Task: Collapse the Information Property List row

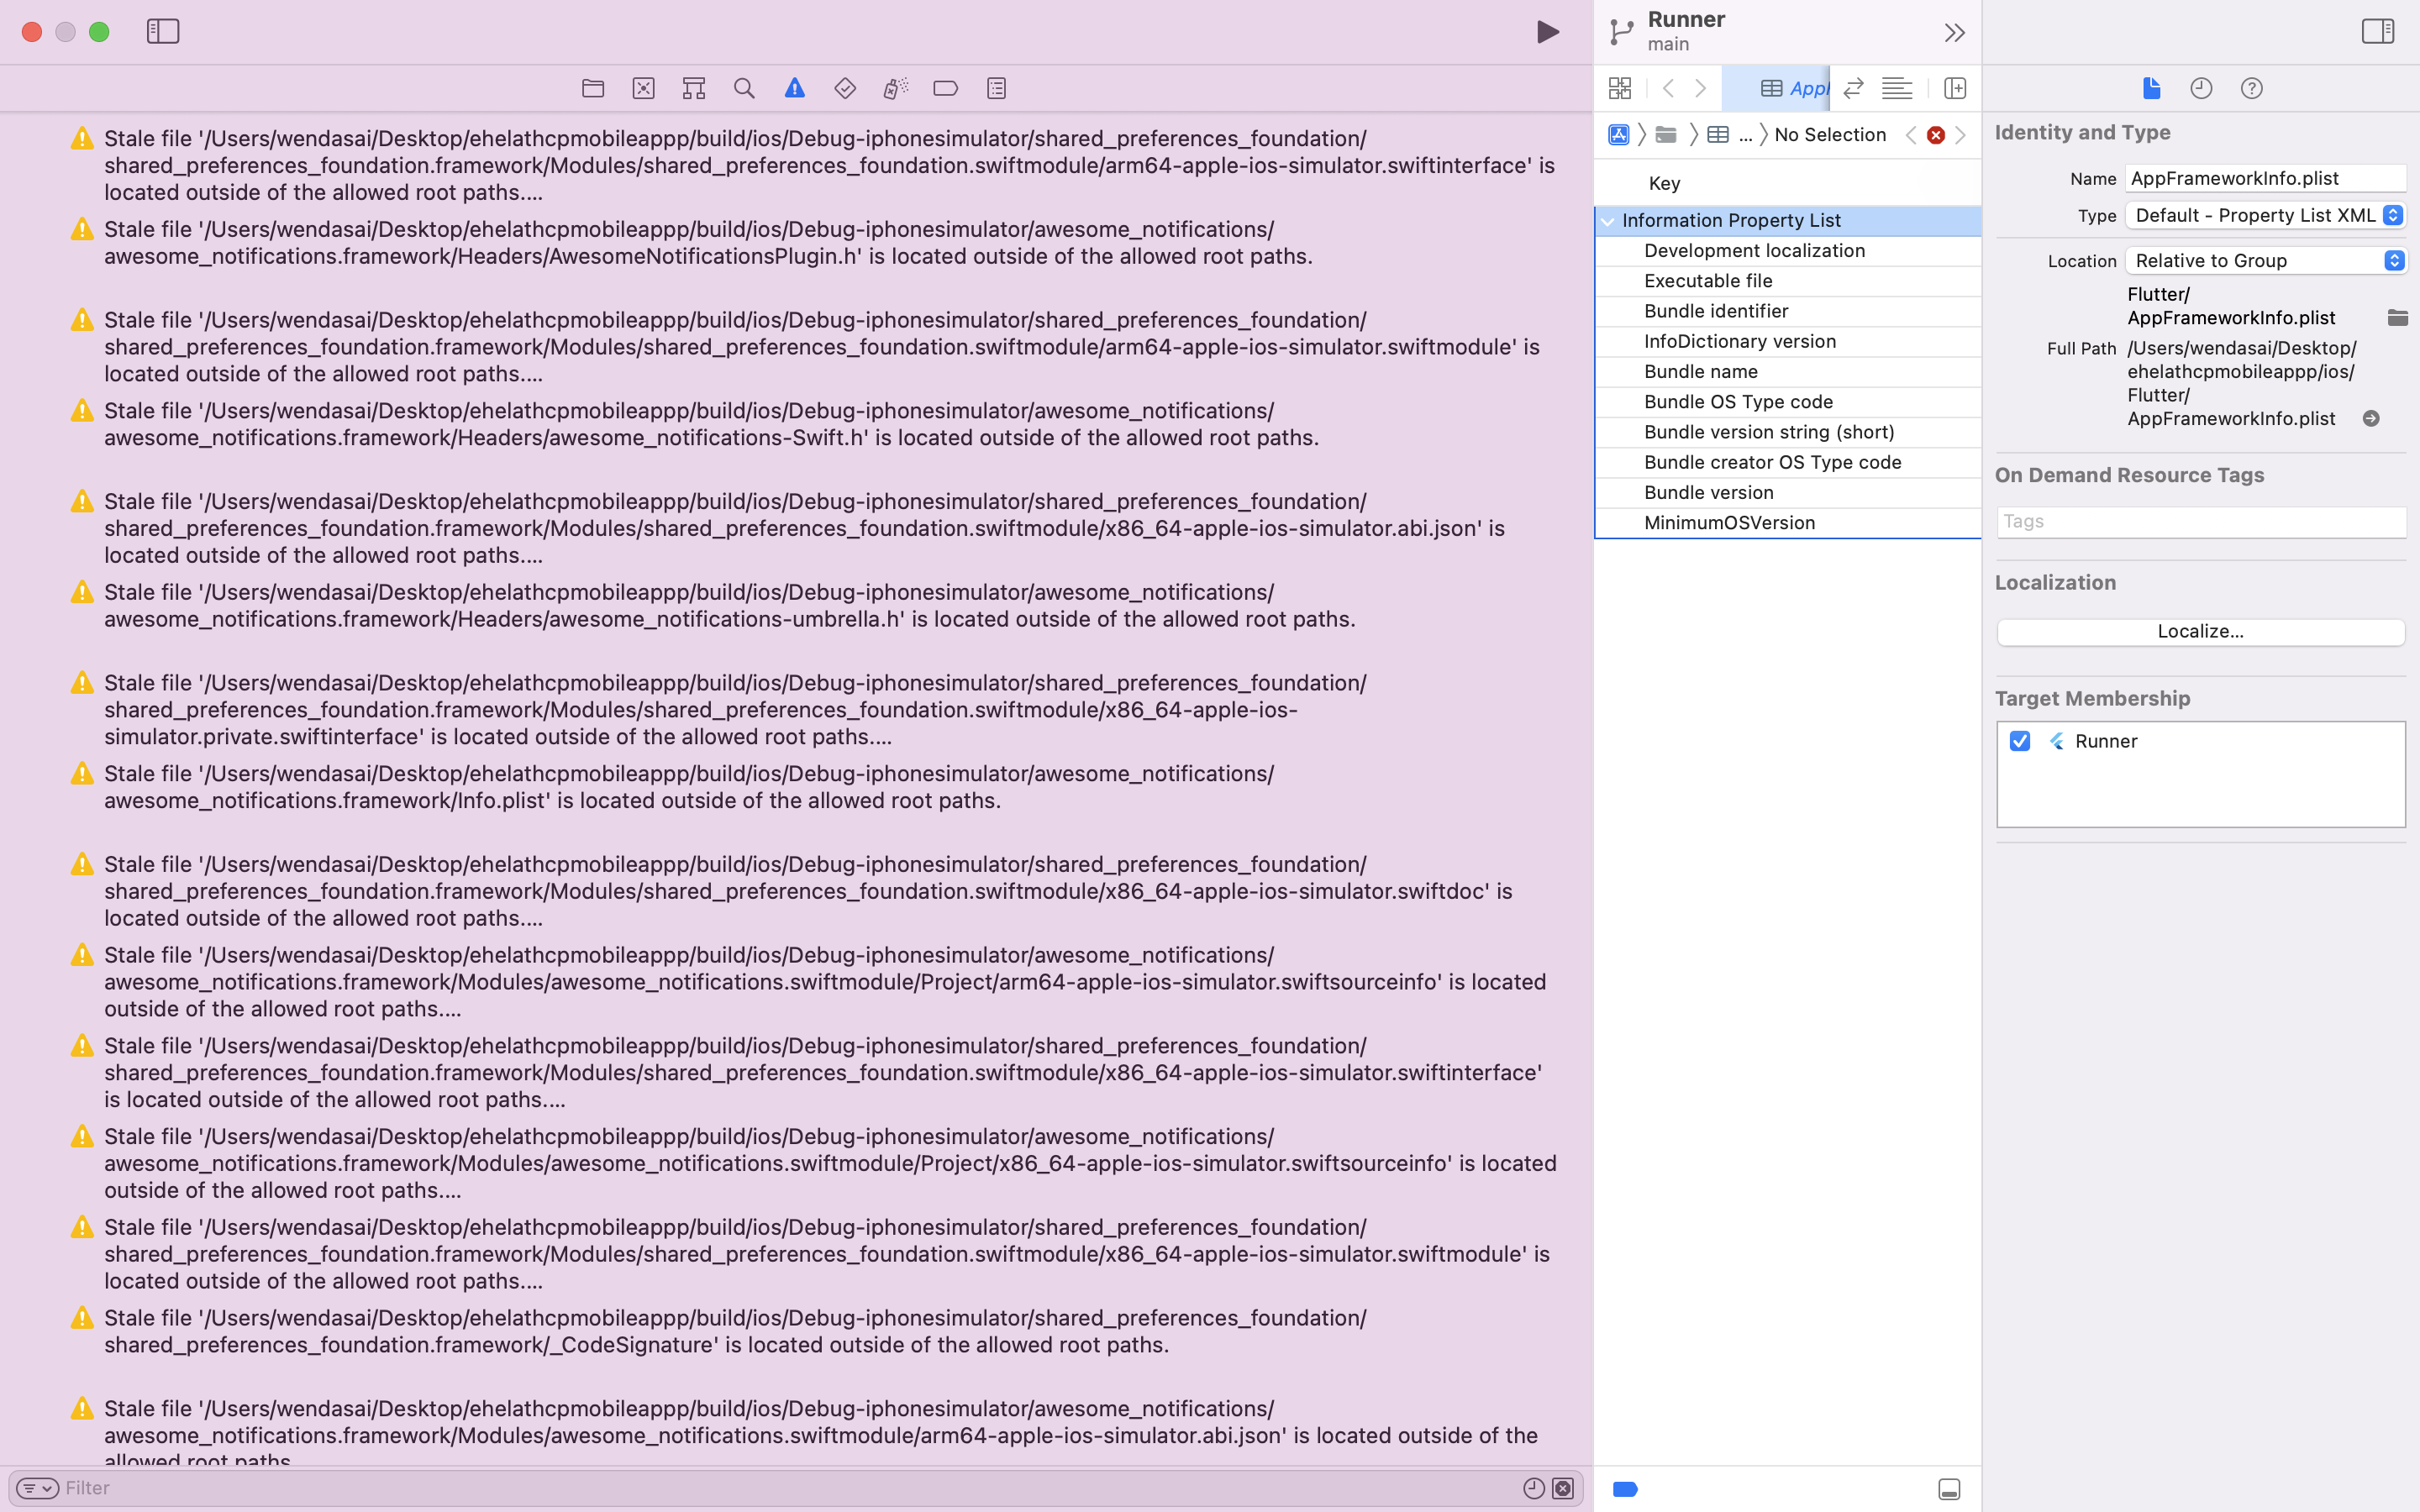Action: click(1608, 220)
